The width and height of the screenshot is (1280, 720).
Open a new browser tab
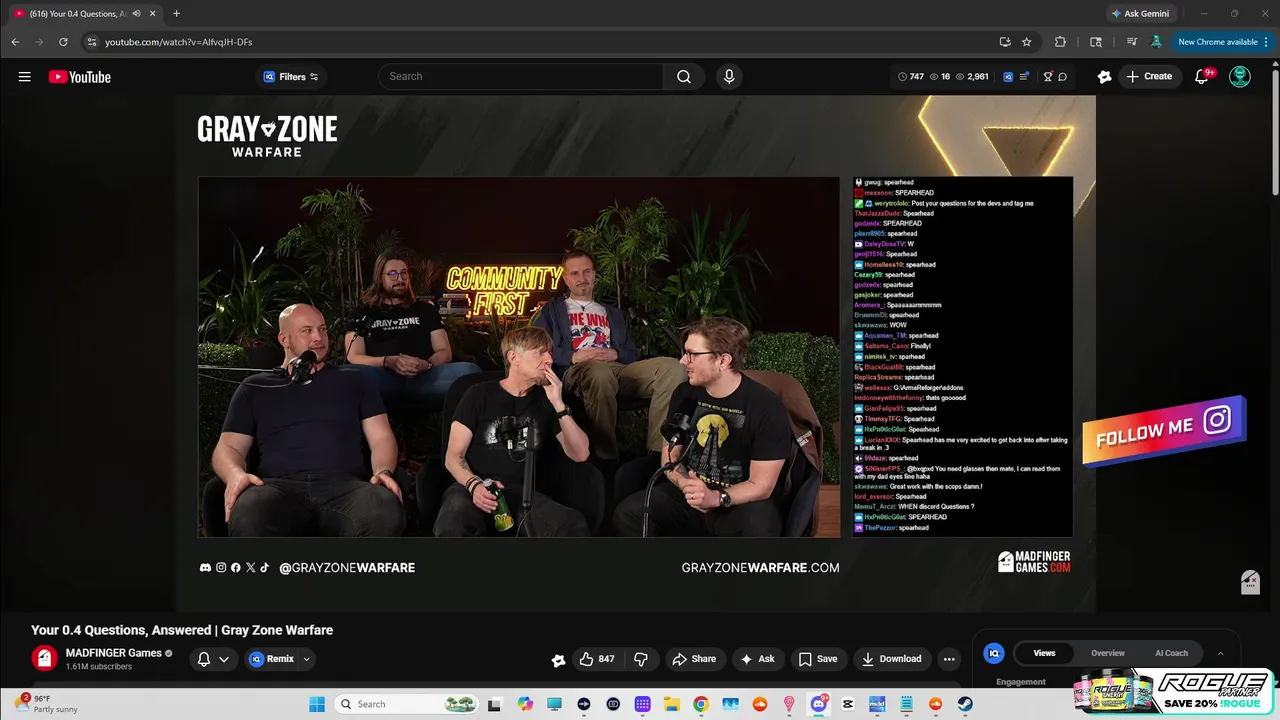(176, 13)
